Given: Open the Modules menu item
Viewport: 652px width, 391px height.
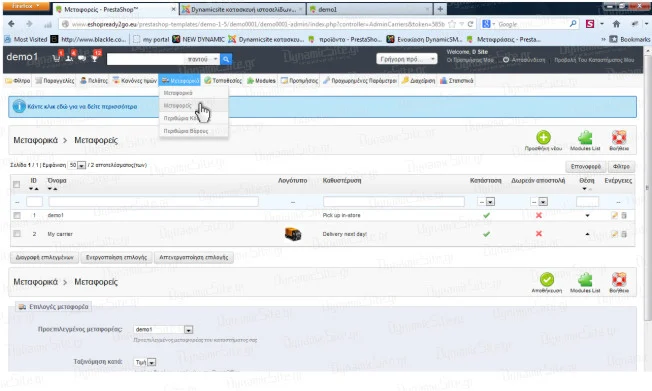Looking at the screenshot, I should tap(261, 81).
